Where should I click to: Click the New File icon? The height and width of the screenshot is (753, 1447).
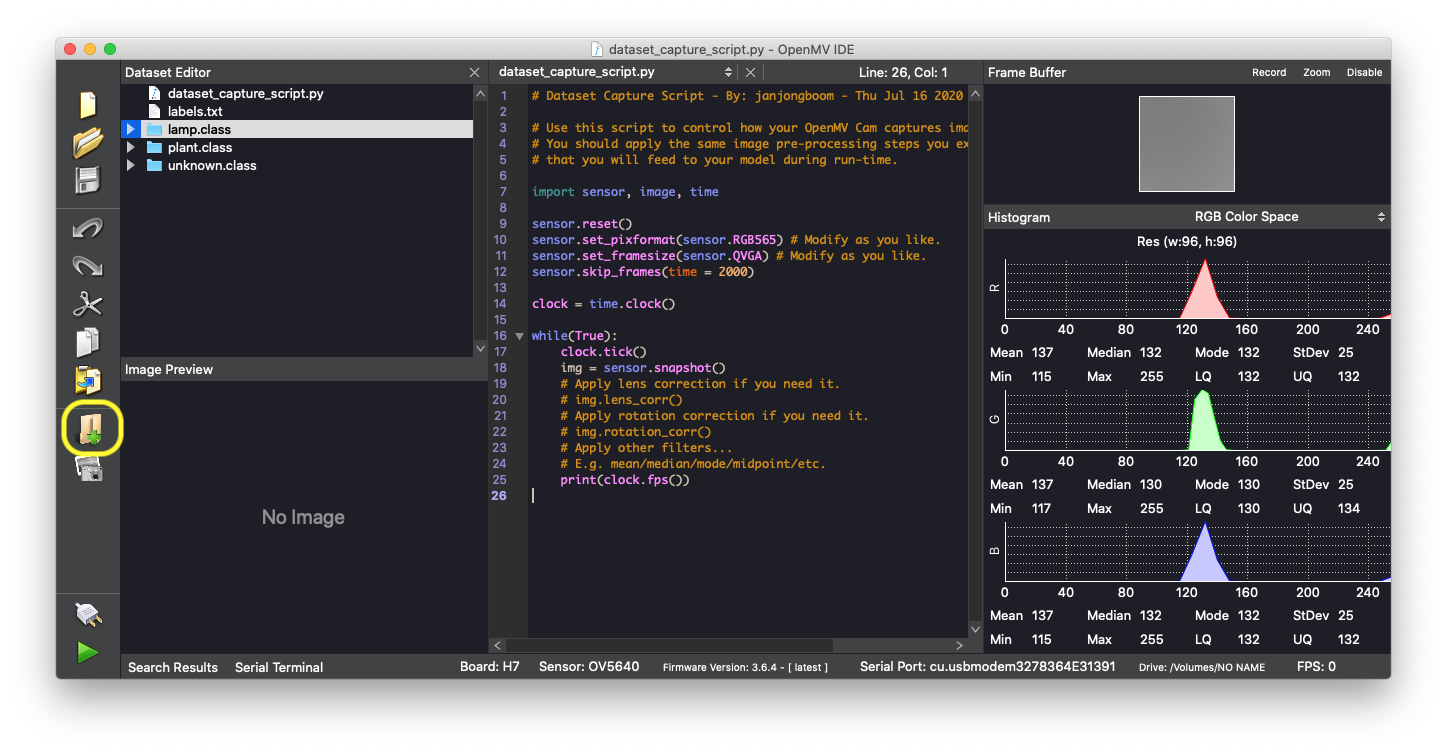pos(88,104)
